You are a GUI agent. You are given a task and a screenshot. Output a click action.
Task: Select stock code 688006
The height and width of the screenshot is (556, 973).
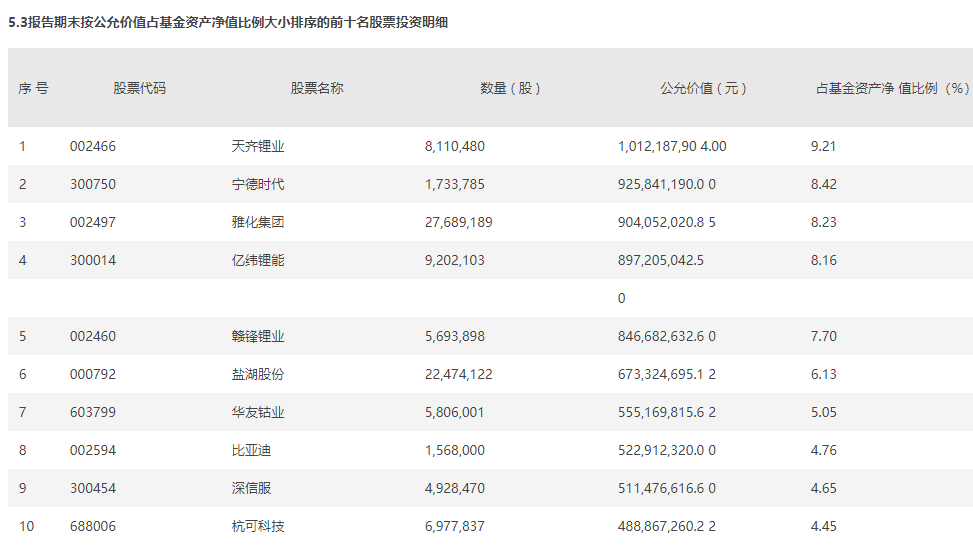coord(93,526)
